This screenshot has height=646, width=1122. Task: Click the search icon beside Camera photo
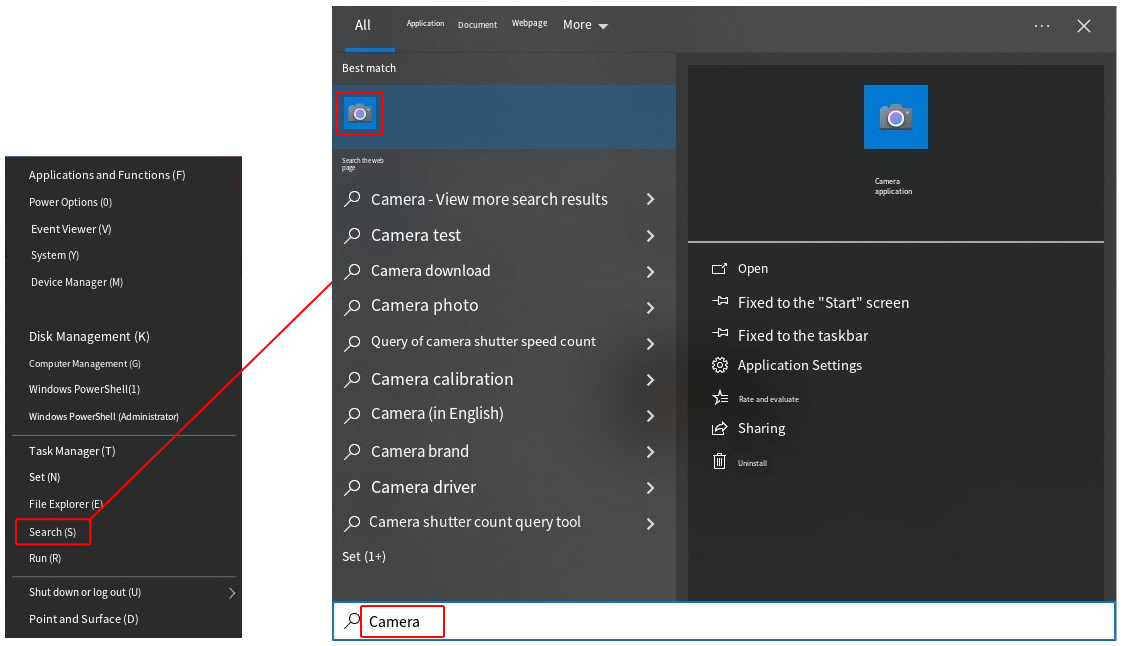tap(352, 307)
